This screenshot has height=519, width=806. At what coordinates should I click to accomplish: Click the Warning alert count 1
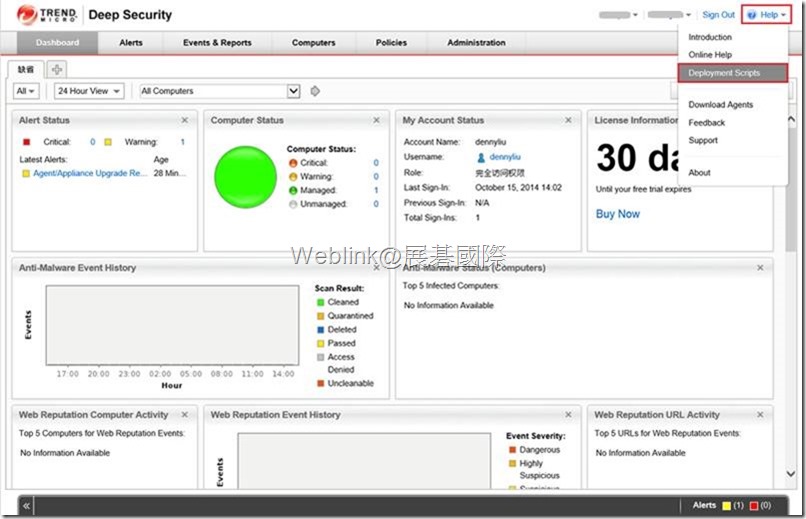point(182,142)
